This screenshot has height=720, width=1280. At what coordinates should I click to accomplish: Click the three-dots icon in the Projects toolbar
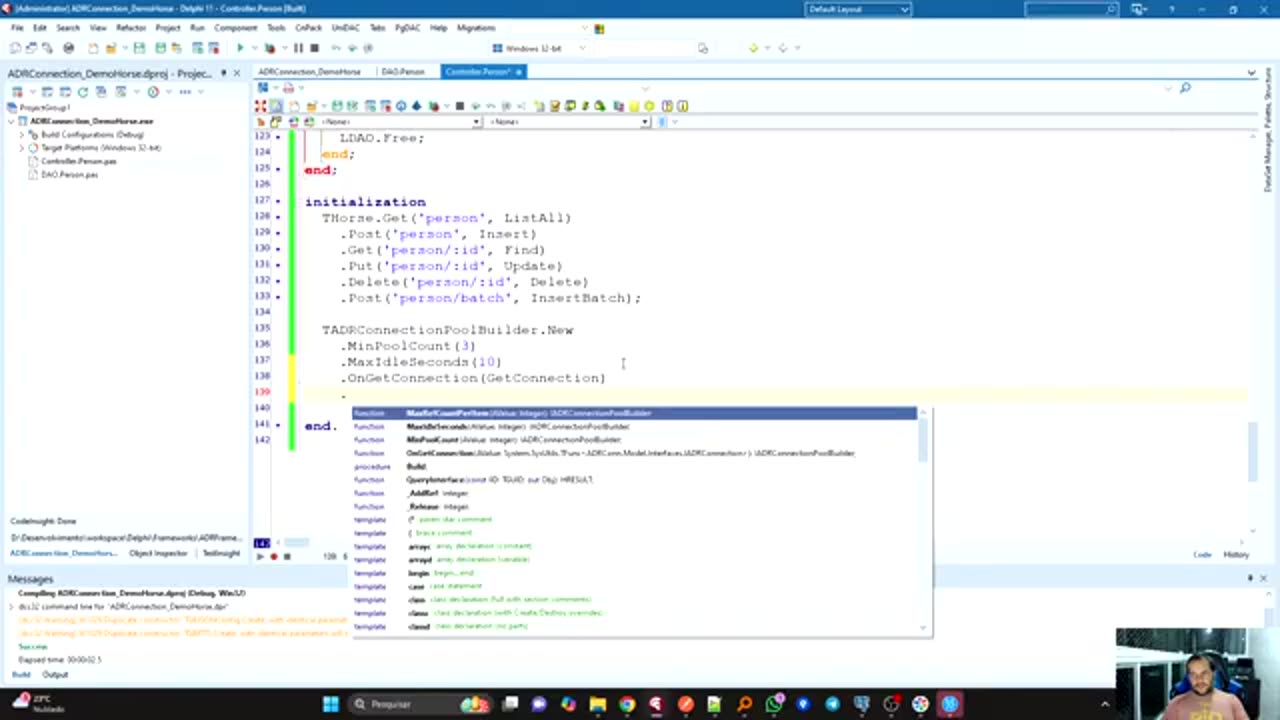tap(185, 92)
